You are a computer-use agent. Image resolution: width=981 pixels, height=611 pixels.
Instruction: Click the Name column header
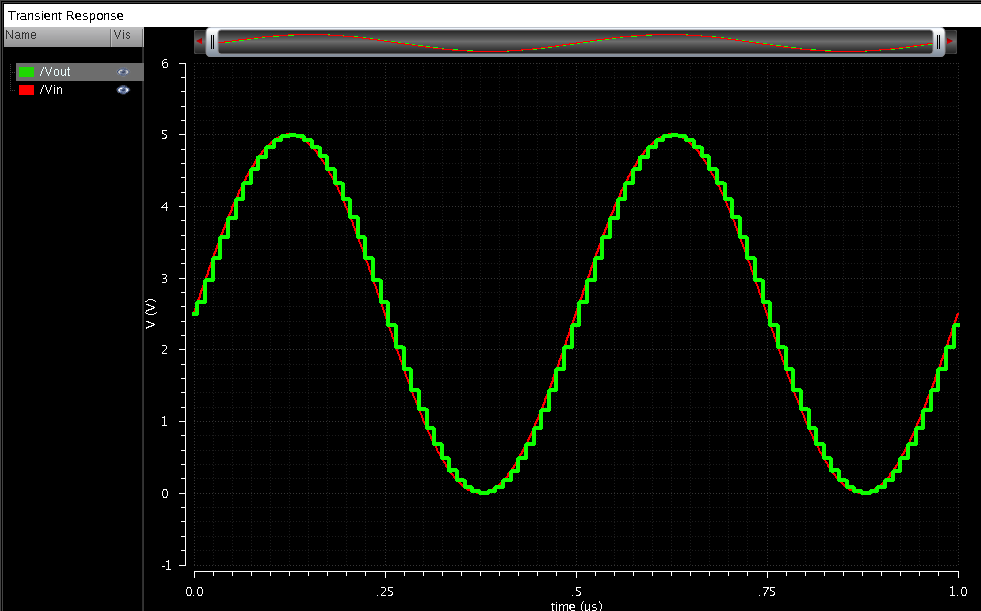21,35
